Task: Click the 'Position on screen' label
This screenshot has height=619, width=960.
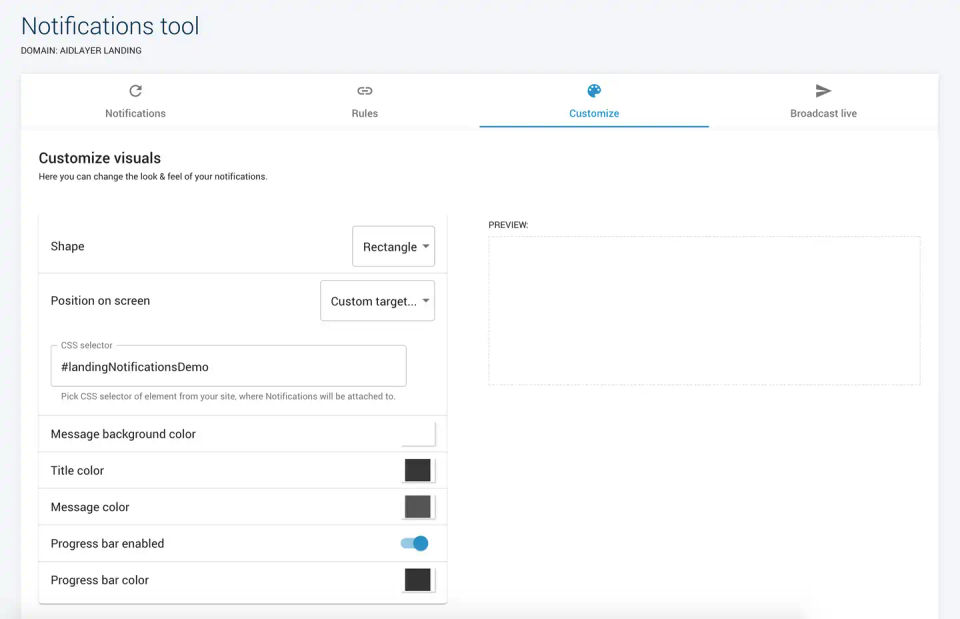Action: click(100, 301)
